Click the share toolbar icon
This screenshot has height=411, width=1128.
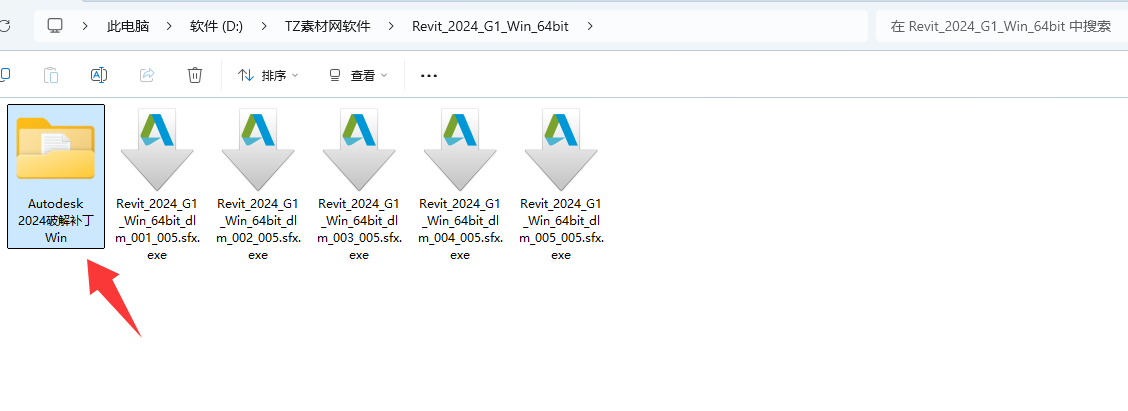[x=147, y=75]
